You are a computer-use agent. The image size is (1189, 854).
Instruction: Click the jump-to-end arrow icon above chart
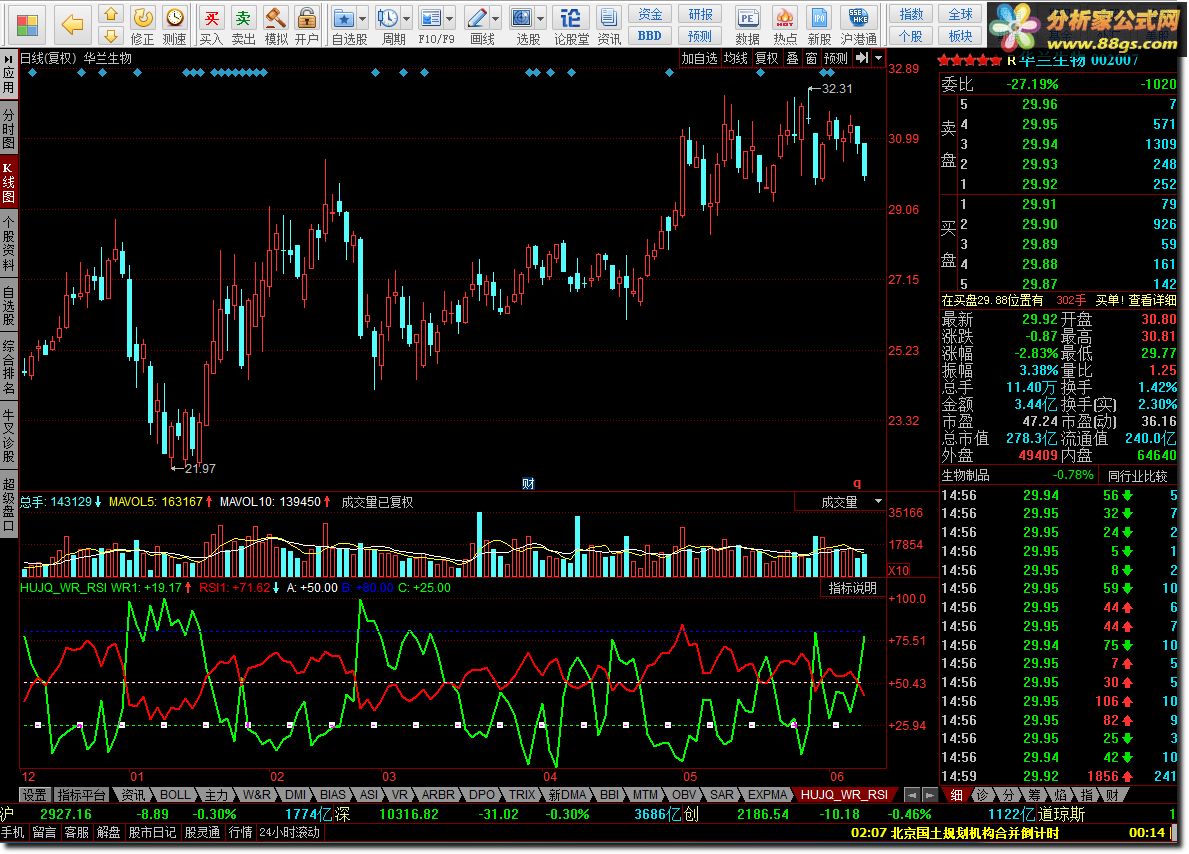[x=862, y=58]
